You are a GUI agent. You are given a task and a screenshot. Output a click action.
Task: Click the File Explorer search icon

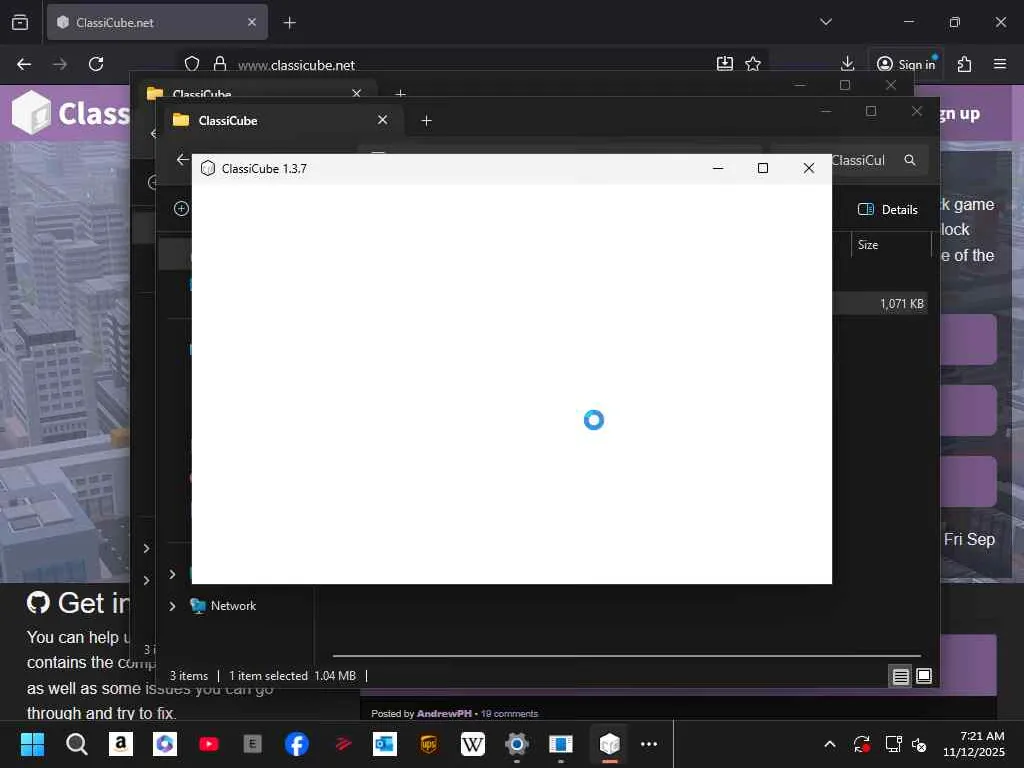910,160
